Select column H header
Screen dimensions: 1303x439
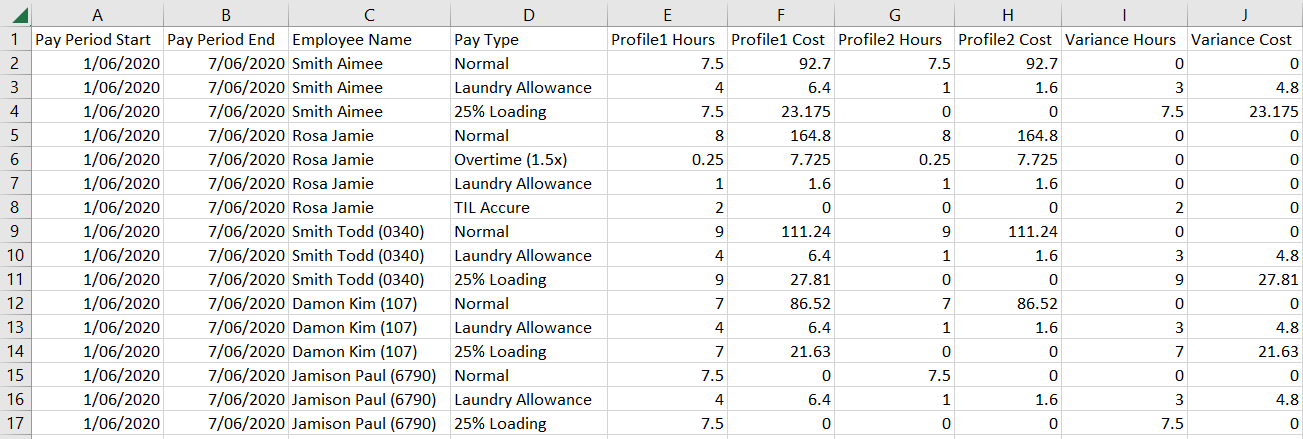click(x=1007, y=15)
